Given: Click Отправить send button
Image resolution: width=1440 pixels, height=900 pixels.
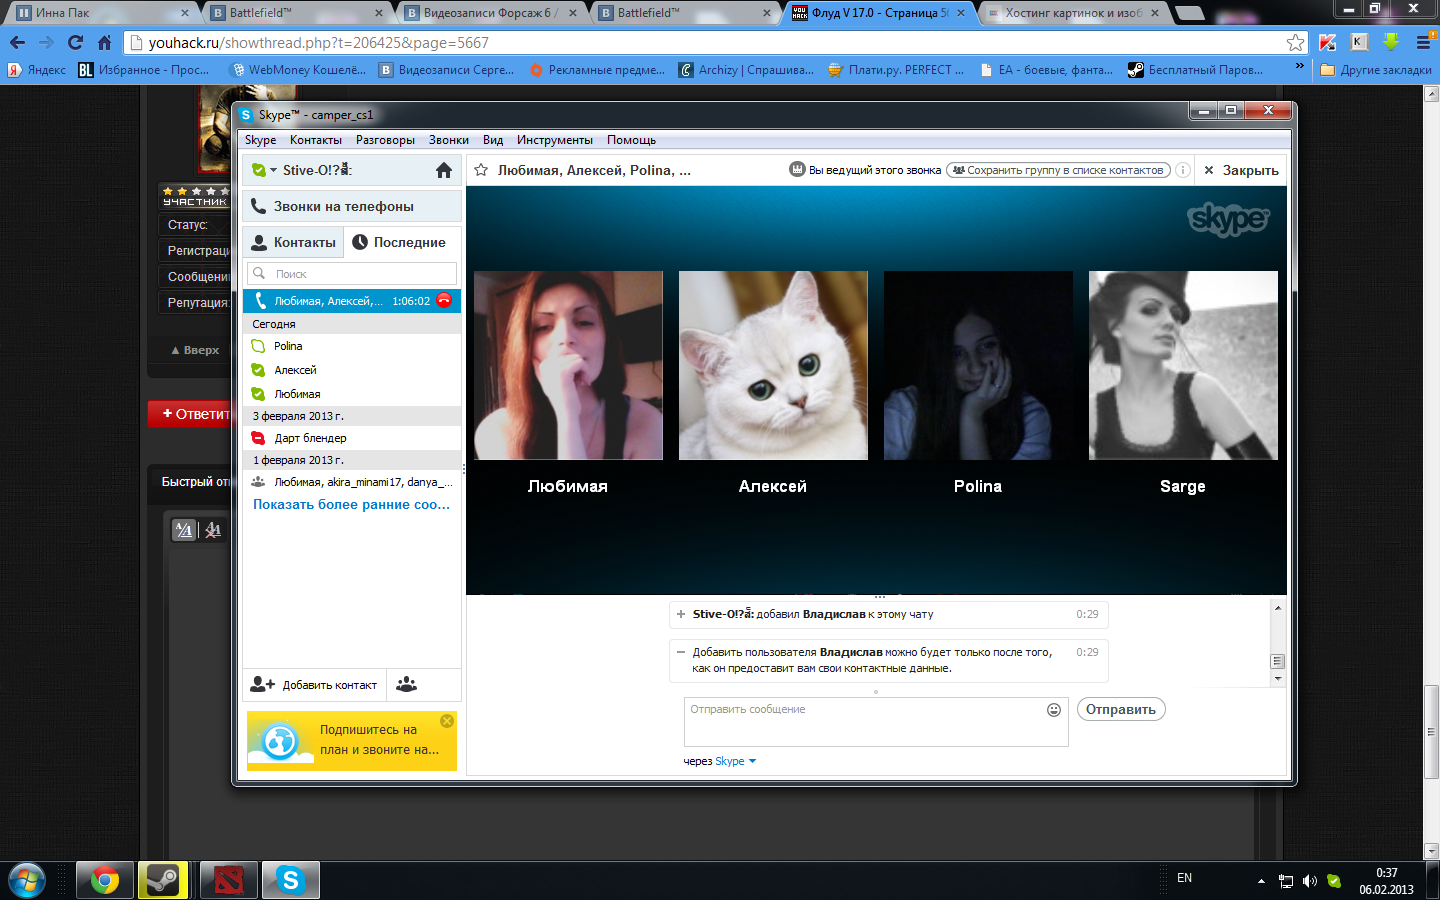Looking at the screenshot, I should pyautogui.click(x=1121, y=709).
